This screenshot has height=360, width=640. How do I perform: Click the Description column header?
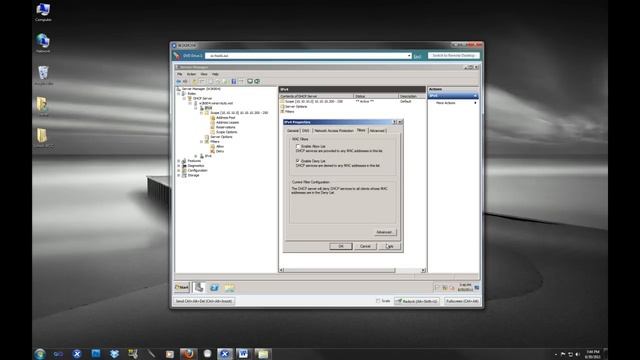[x=412, y=96]
